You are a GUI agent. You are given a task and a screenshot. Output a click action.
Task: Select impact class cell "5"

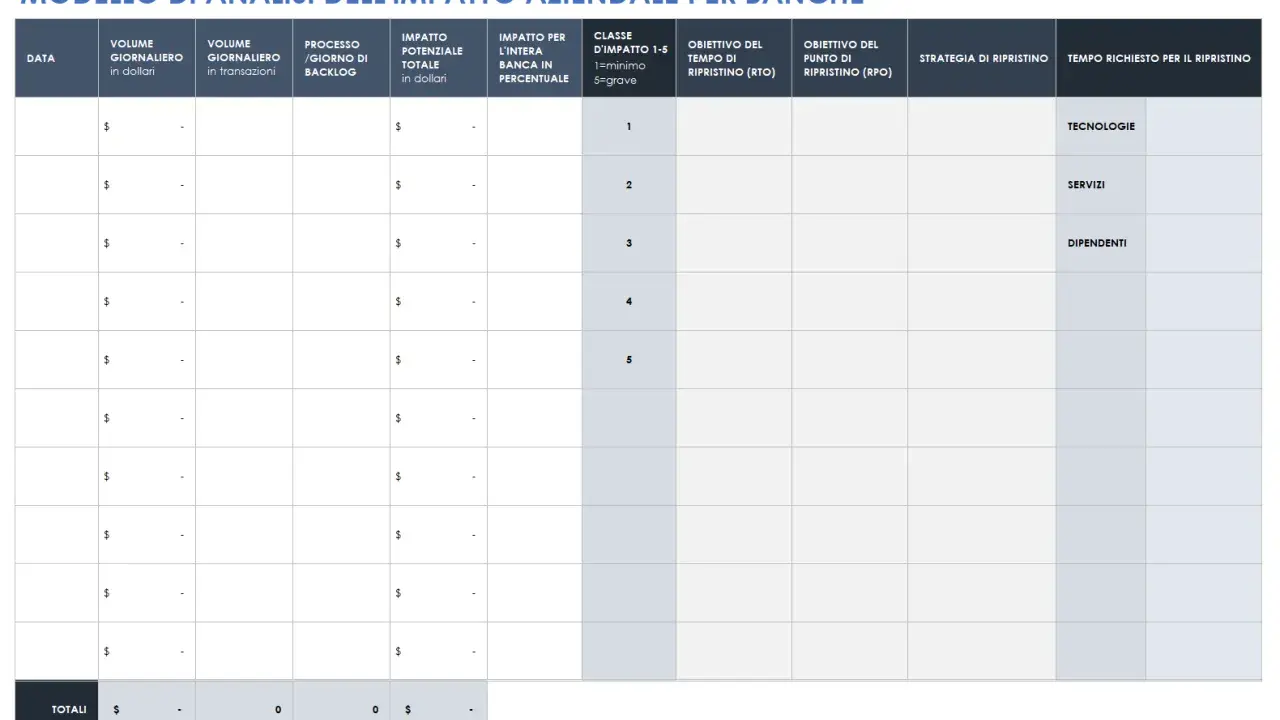pyautogui.click(x=629, y=360)
